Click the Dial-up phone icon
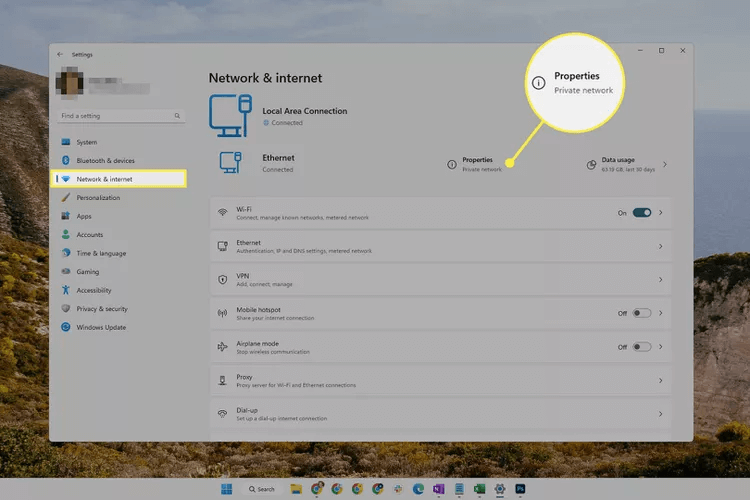 click(222, 414)
